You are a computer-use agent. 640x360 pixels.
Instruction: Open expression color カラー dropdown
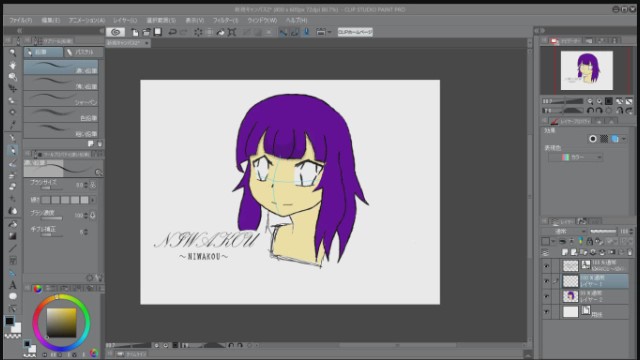pyautogui.click(x=576, y=157)
